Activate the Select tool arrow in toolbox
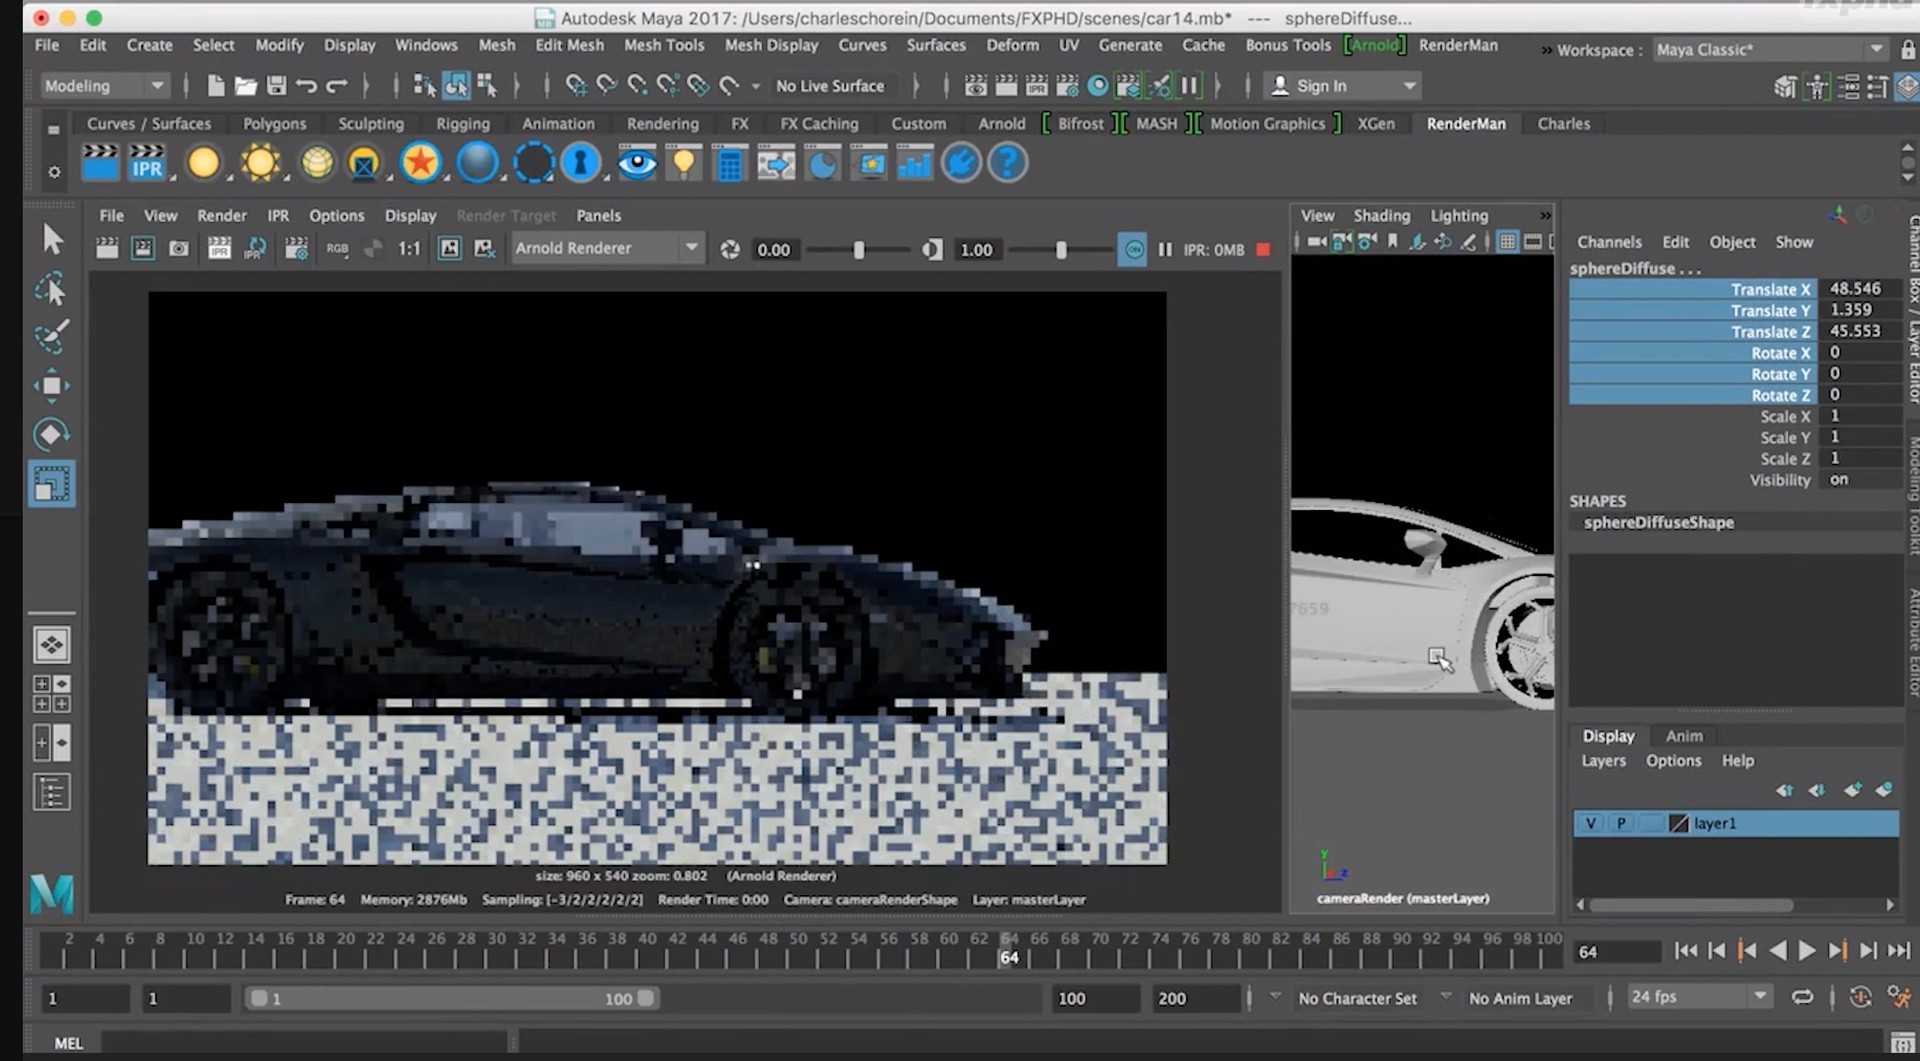The image size is (1920, 1061). click(51, 240)
